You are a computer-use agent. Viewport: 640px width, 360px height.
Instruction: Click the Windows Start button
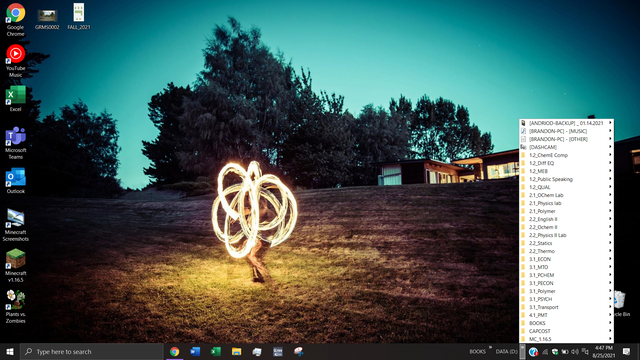(10, 351)
